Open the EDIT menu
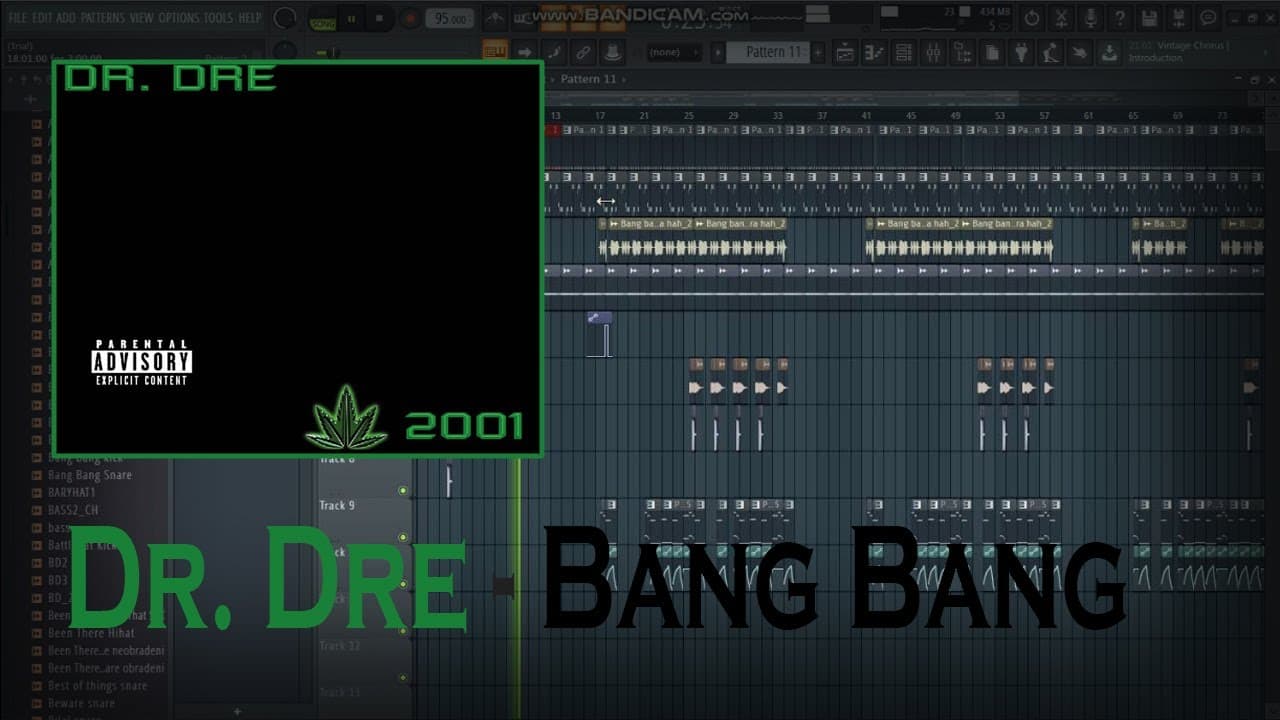 tap(42, 18)
